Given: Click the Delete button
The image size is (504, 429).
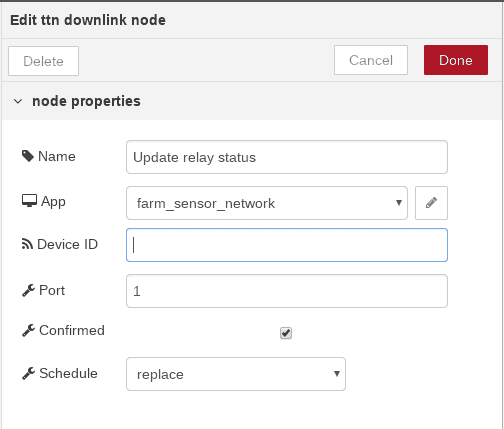Looking at the screenshot, I should coord(43,61).
